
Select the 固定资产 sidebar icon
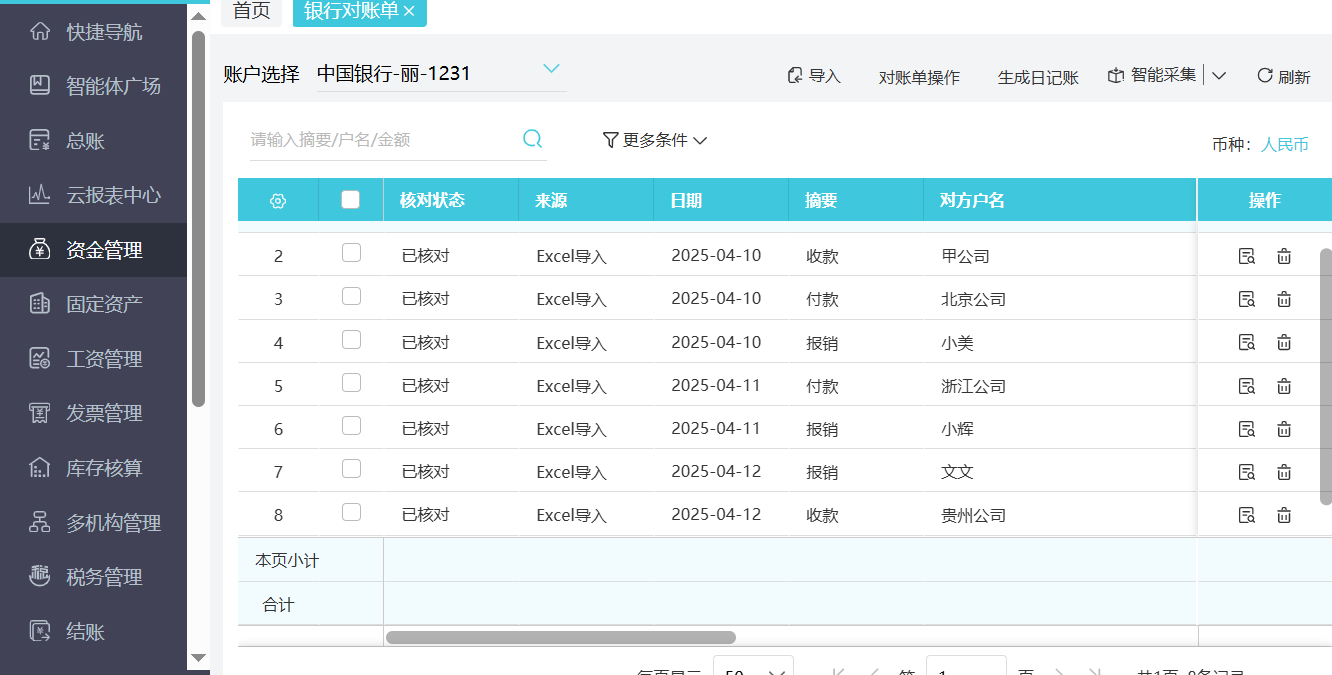[40, 304]
